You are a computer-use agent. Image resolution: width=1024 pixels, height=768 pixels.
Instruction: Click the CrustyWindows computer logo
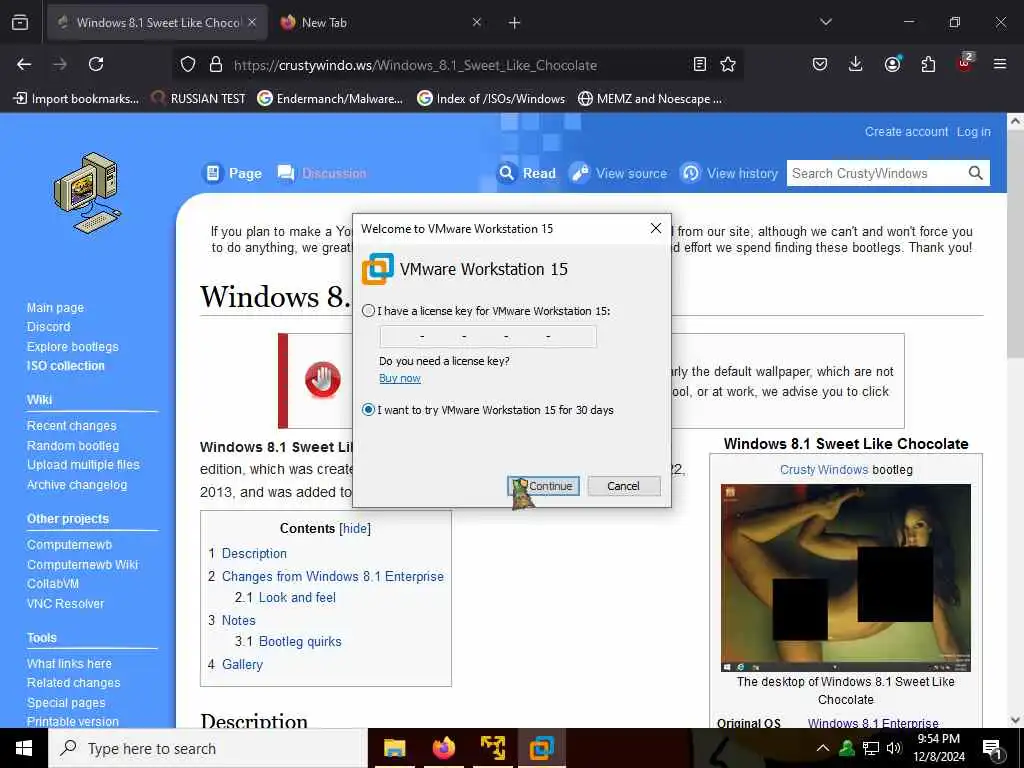click(x=88, y=193)
